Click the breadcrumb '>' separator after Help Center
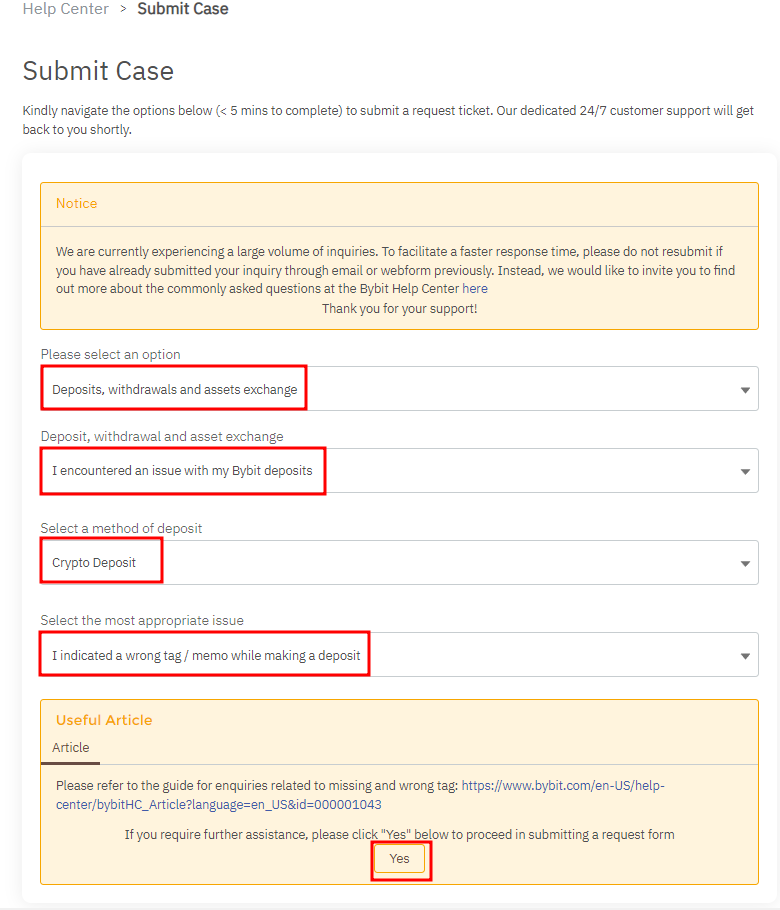Image resolution: width=780 pixels, height=910 pixels. [123, 9]
